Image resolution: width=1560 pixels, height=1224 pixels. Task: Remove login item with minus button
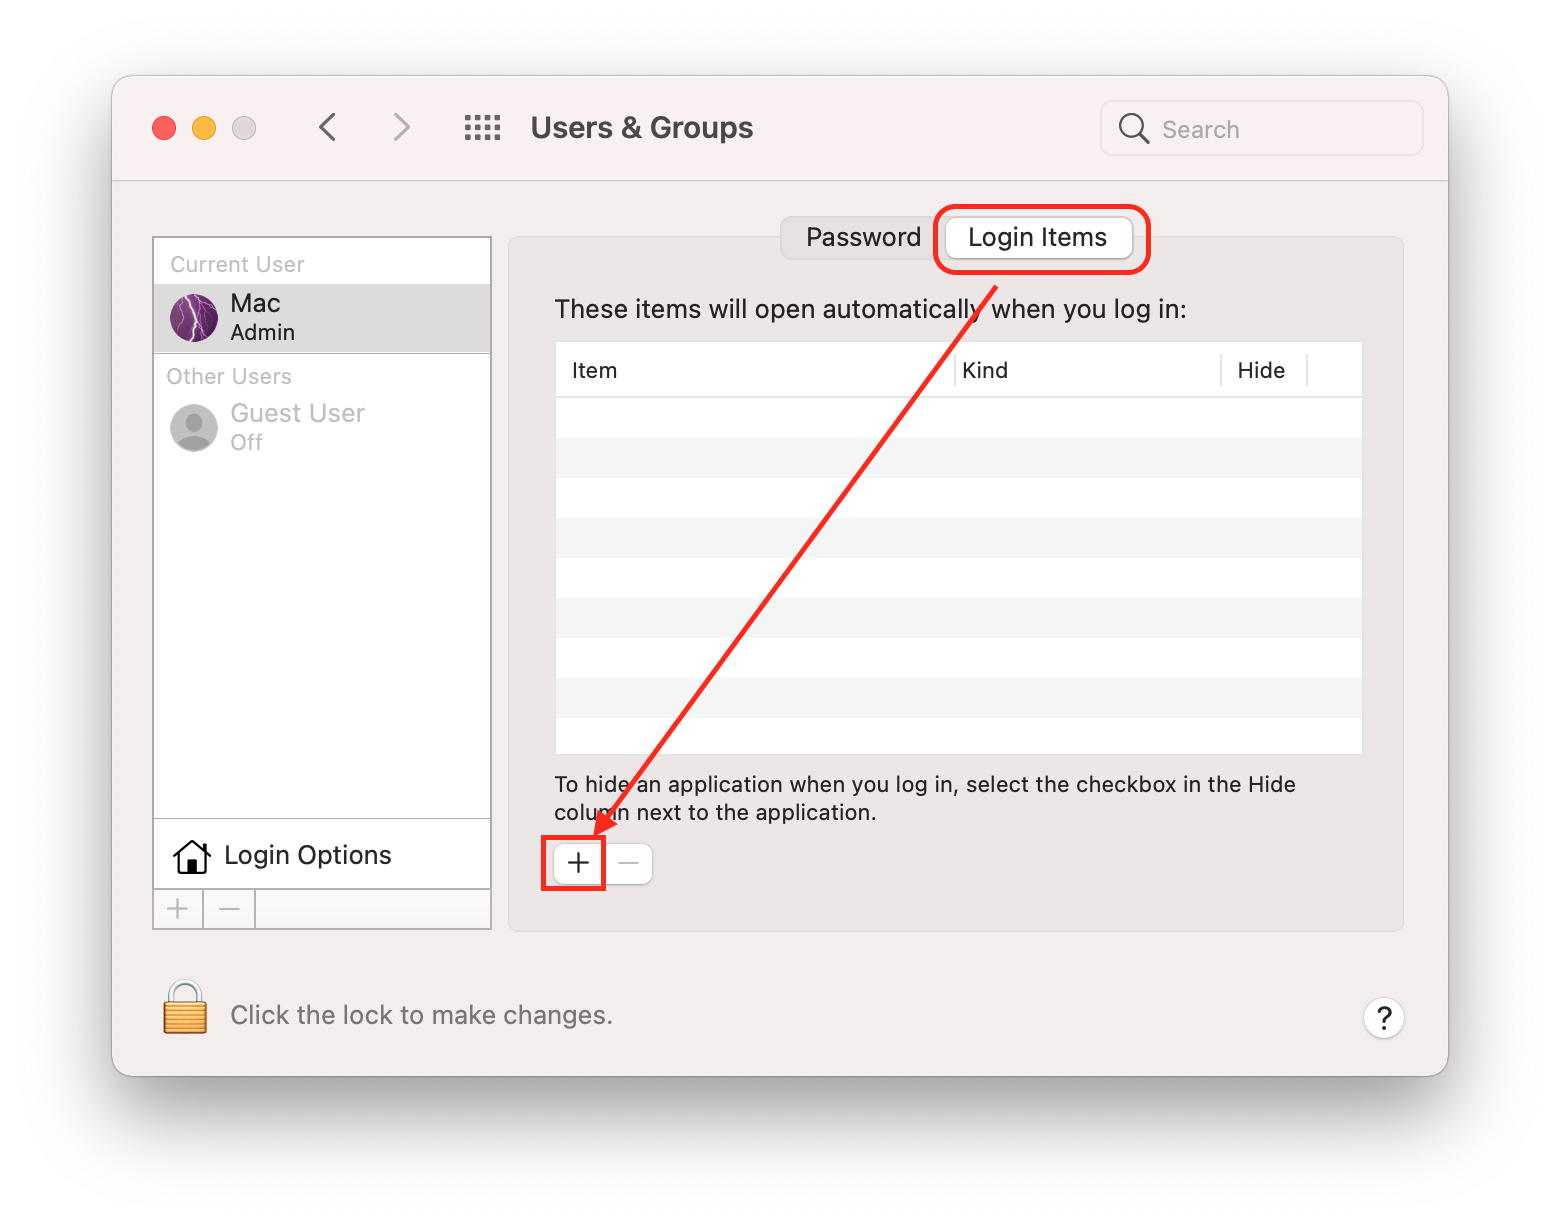tap(628, 863)
